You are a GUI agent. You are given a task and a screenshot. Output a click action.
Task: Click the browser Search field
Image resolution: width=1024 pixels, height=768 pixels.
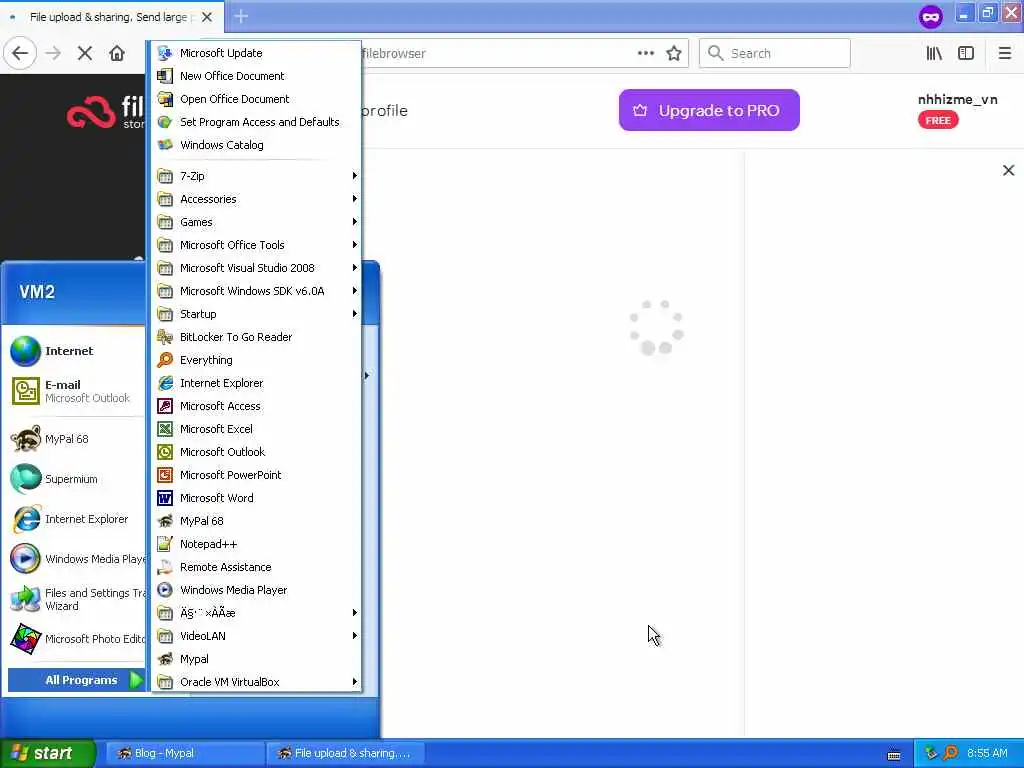[775, 53]
